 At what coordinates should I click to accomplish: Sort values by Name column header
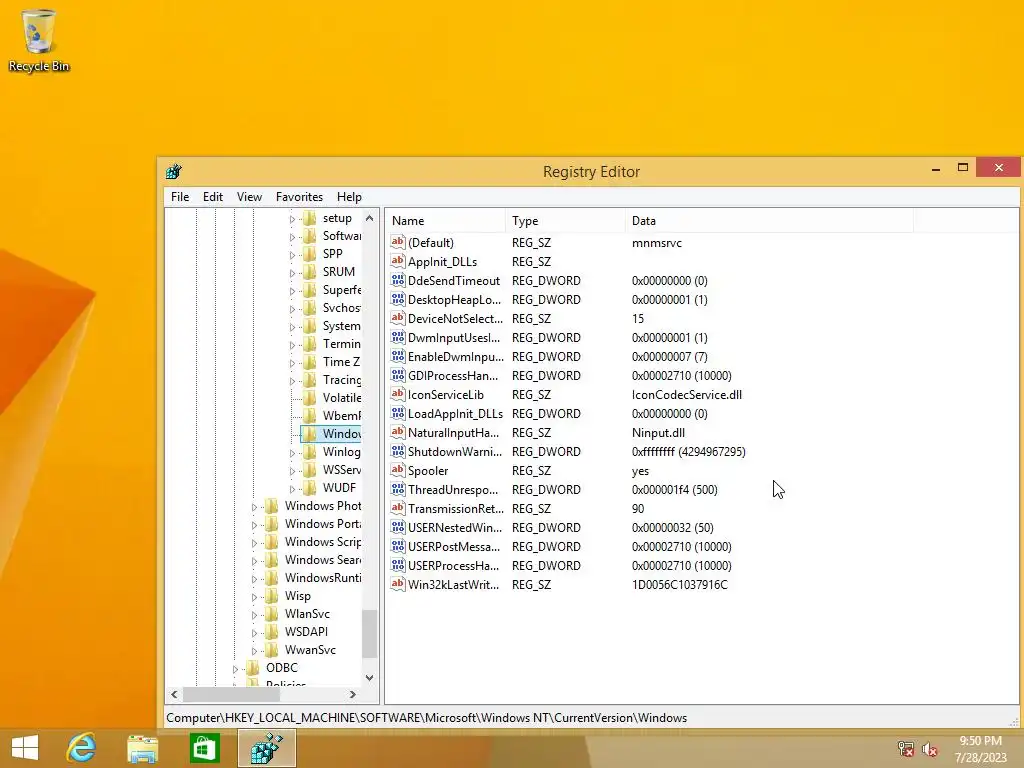coord(445,221)
